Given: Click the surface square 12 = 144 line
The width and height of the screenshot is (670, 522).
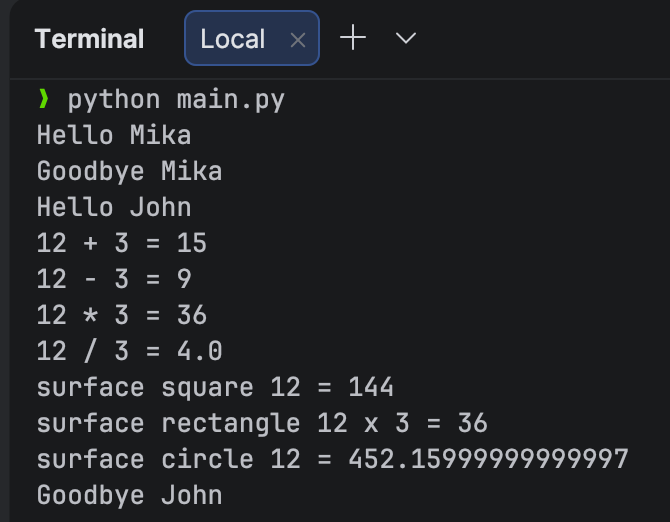Looking at the screenshot, I should click(x=215, y=387).
